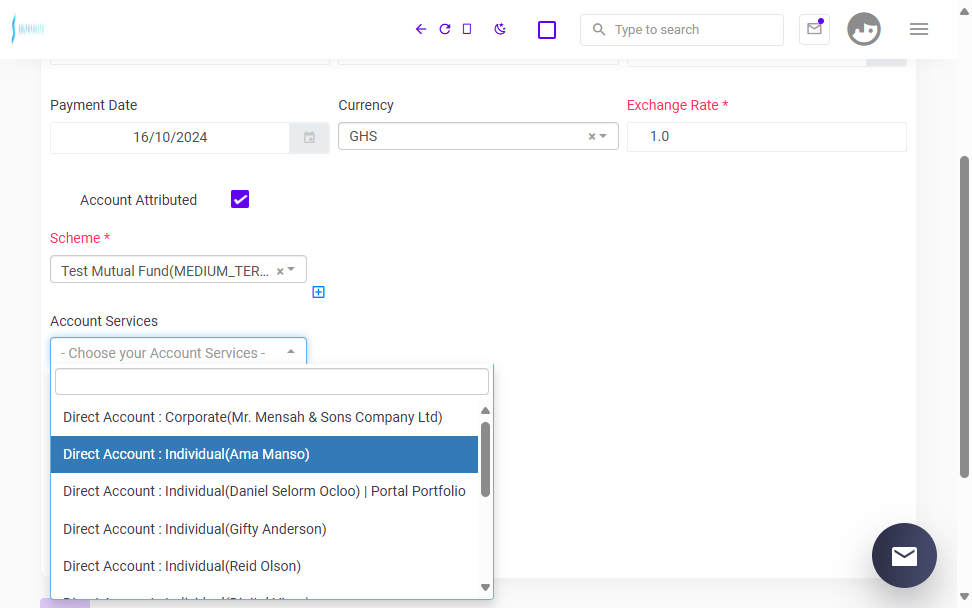Open the hamburger menu
The width and height of the screenshot is (972, 608).
919,29
